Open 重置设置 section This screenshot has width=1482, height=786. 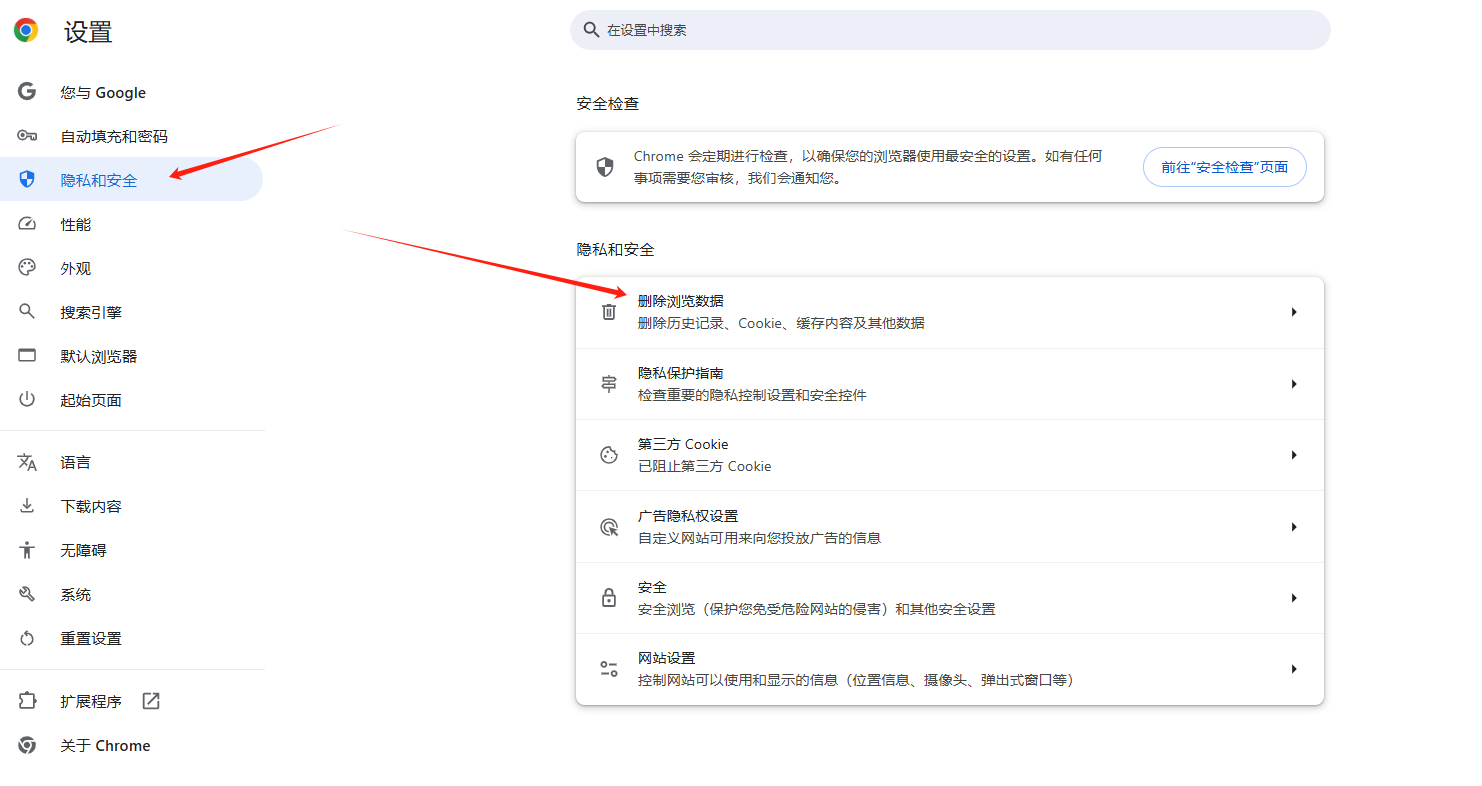(x=131, y=638)
